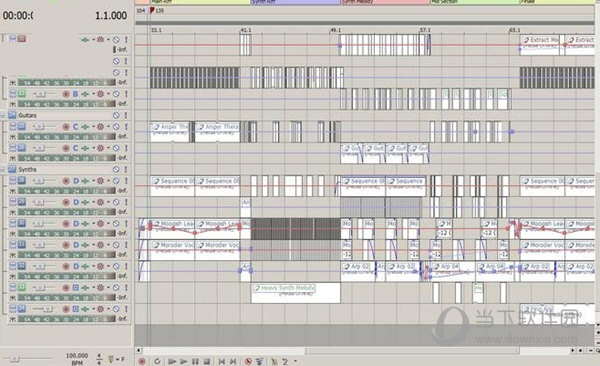Viewport: 600px width, 366px height.
Task: Minimize the Sequence track height
Action: 13,180
